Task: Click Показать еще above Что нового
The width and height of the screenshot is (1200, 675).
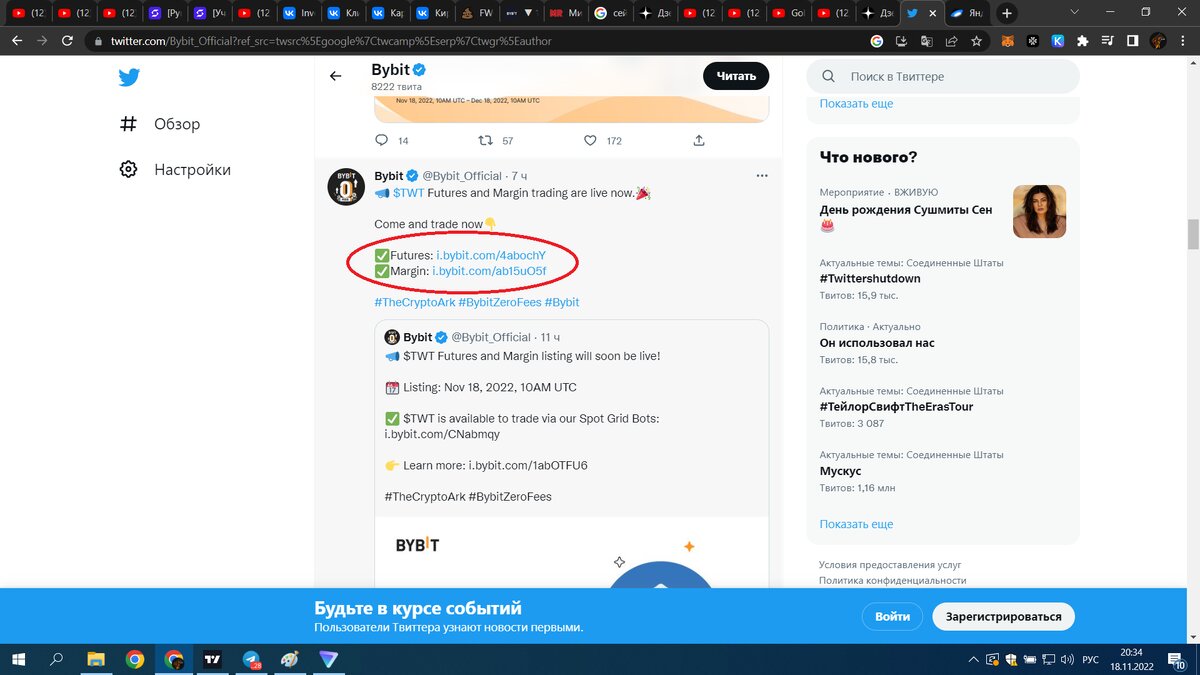Action: point(856,104)
